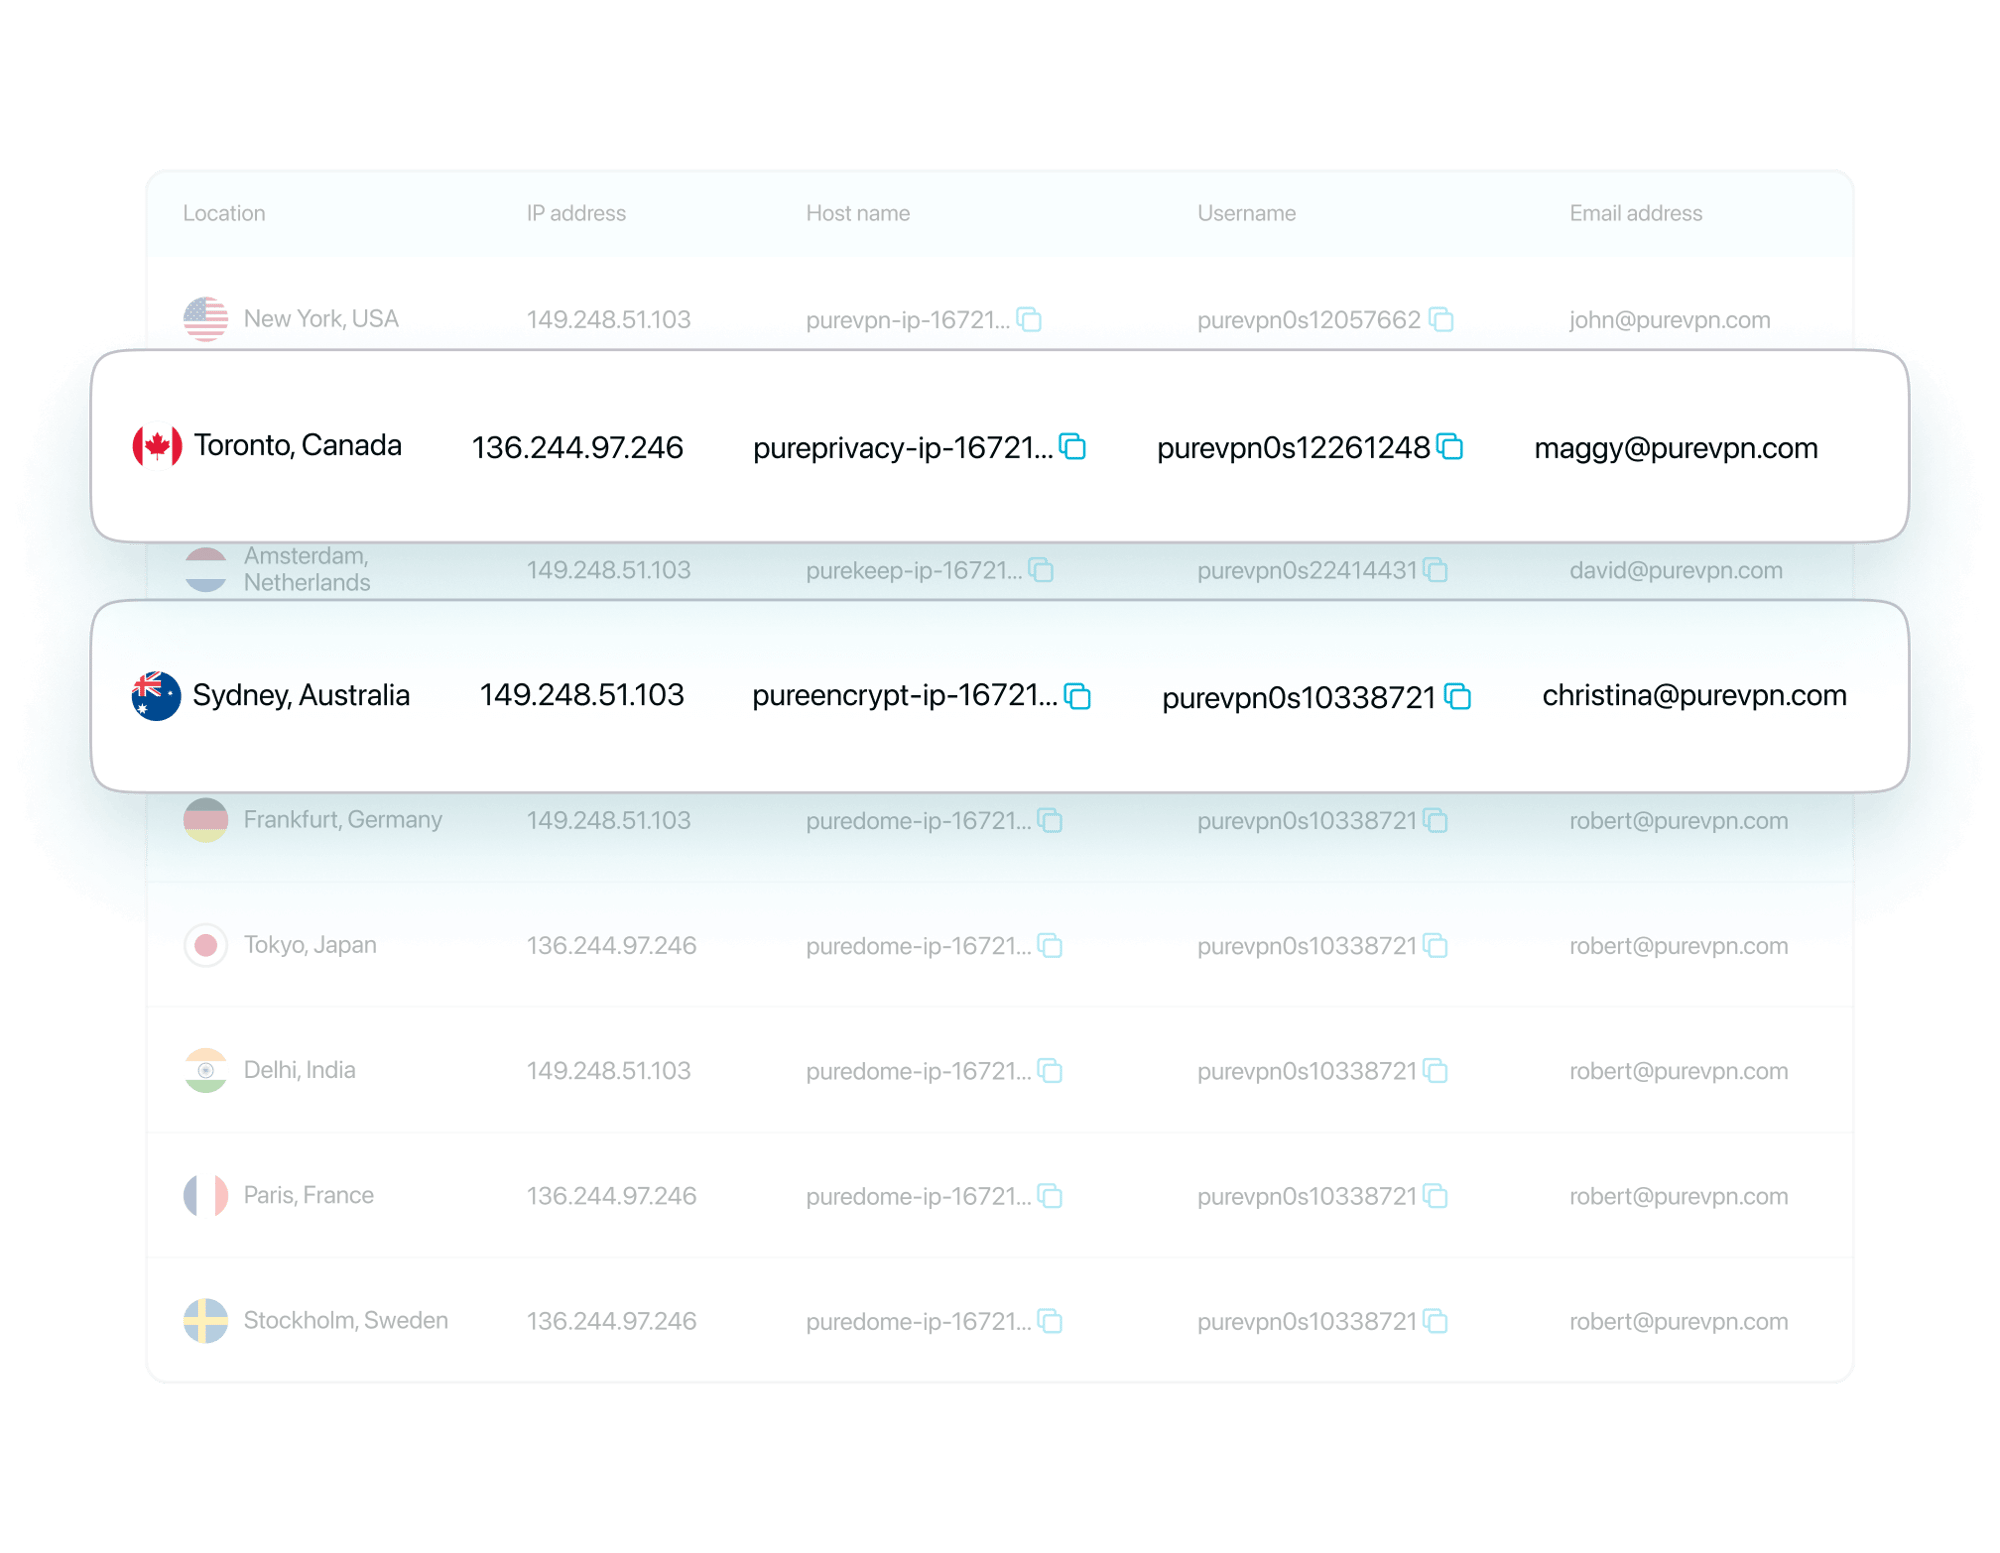Click robert@purevpn.com in Paris row
2000x1553 pixels.
tap(1678, 1196)
